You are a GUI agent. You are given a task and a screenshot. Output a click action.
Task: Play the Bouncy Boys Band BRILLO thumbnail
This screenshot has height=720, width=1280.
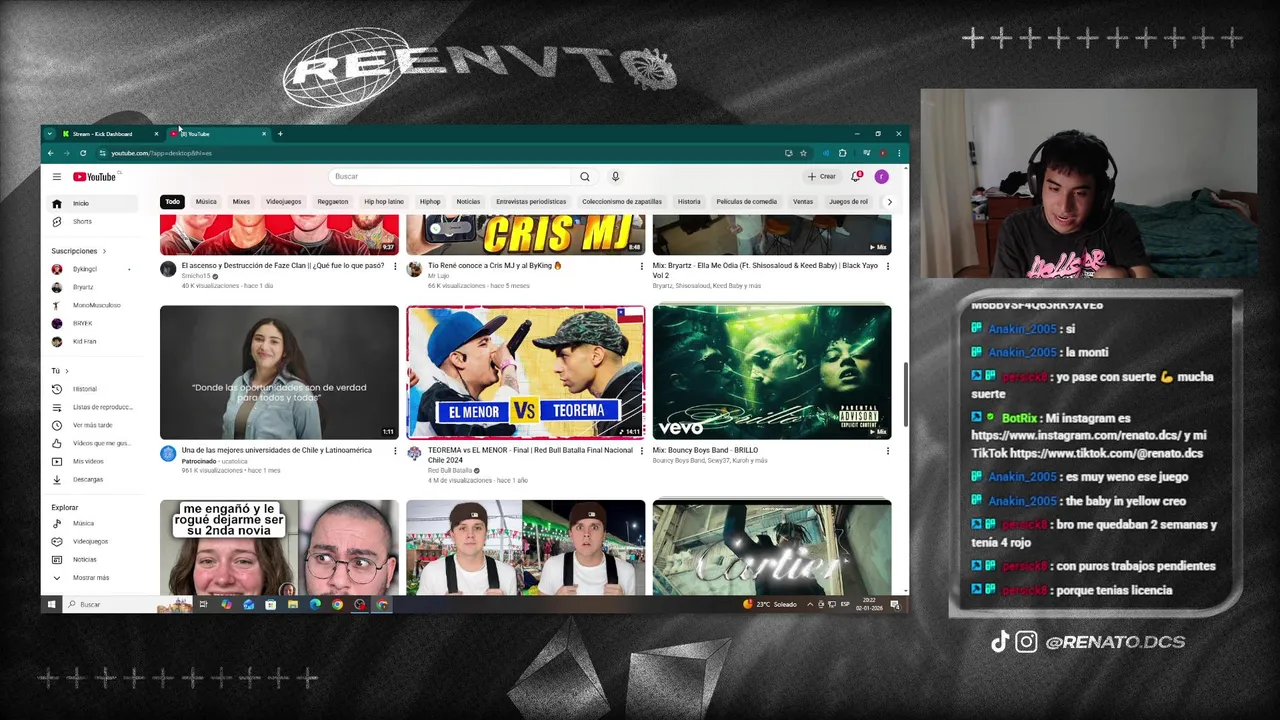point(772,372)
